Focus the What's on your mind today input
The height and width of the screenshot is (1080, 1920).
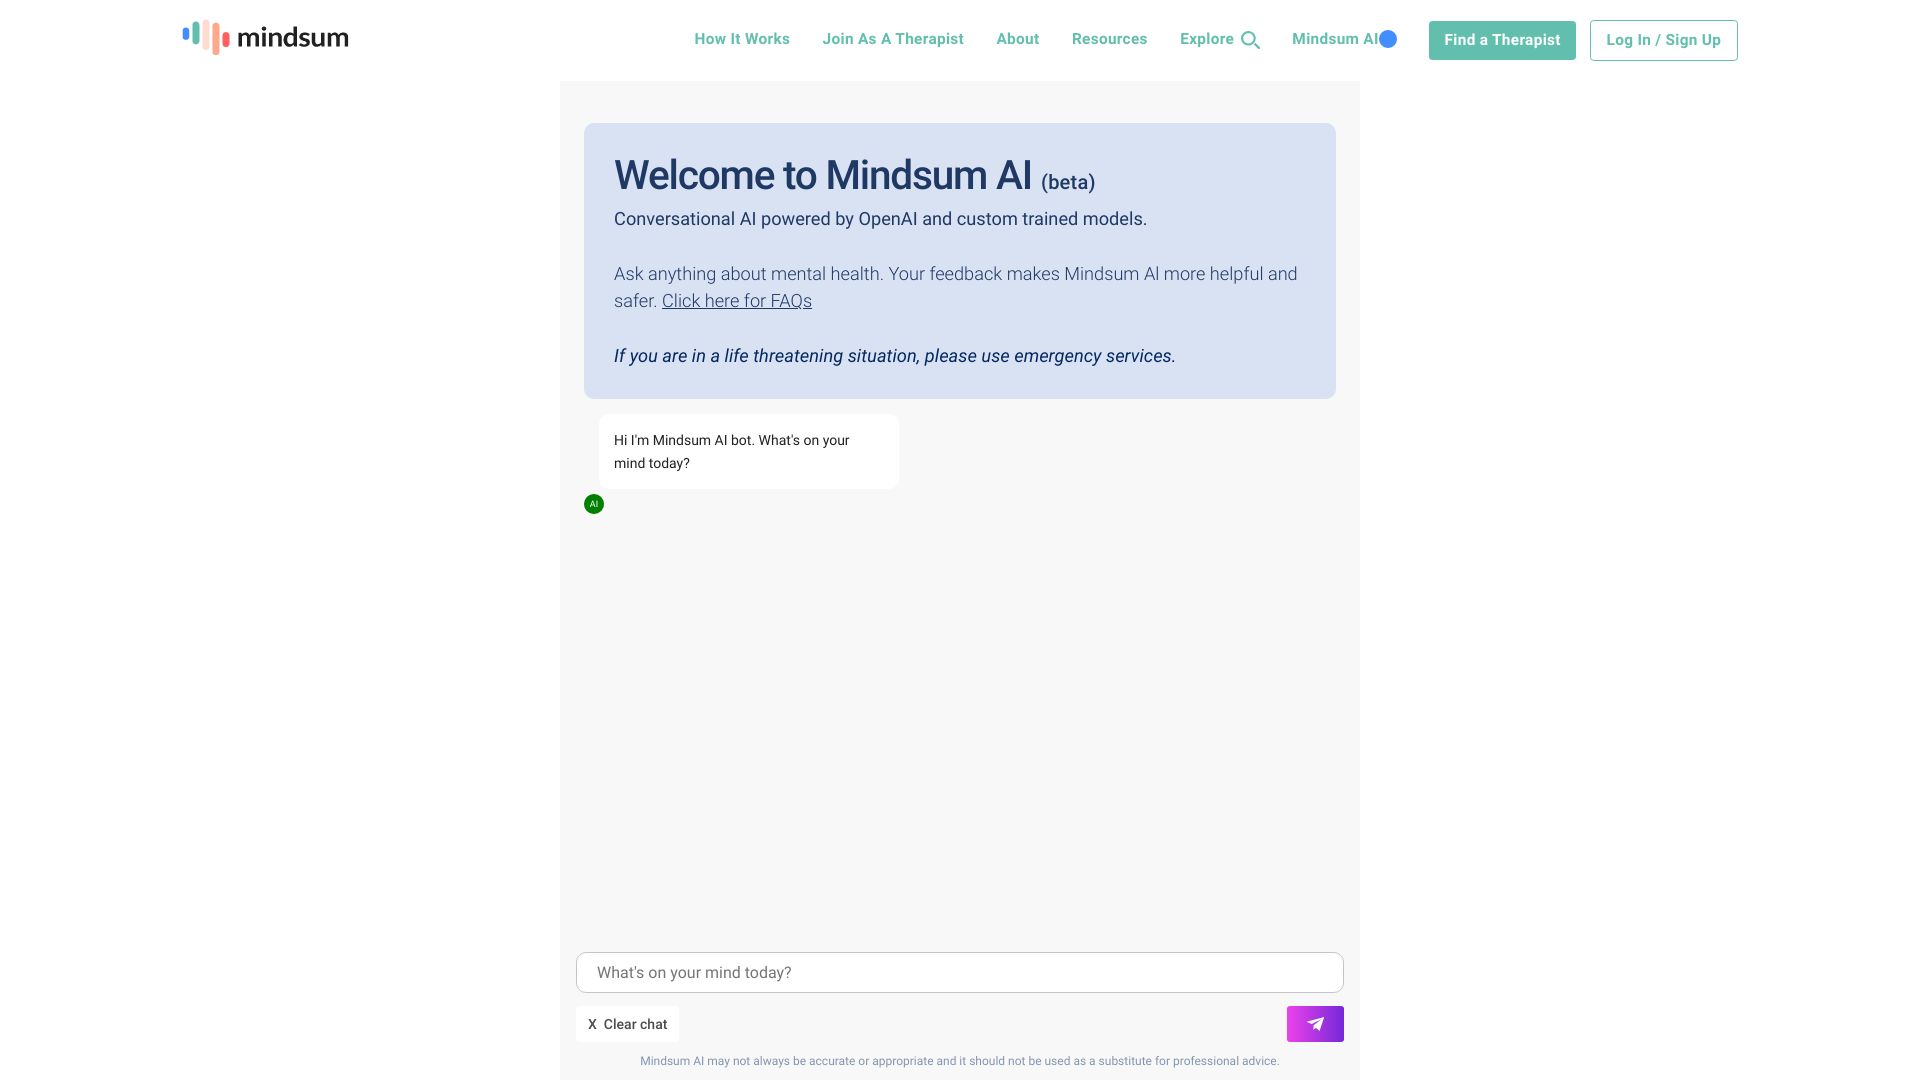click(960, 972)
